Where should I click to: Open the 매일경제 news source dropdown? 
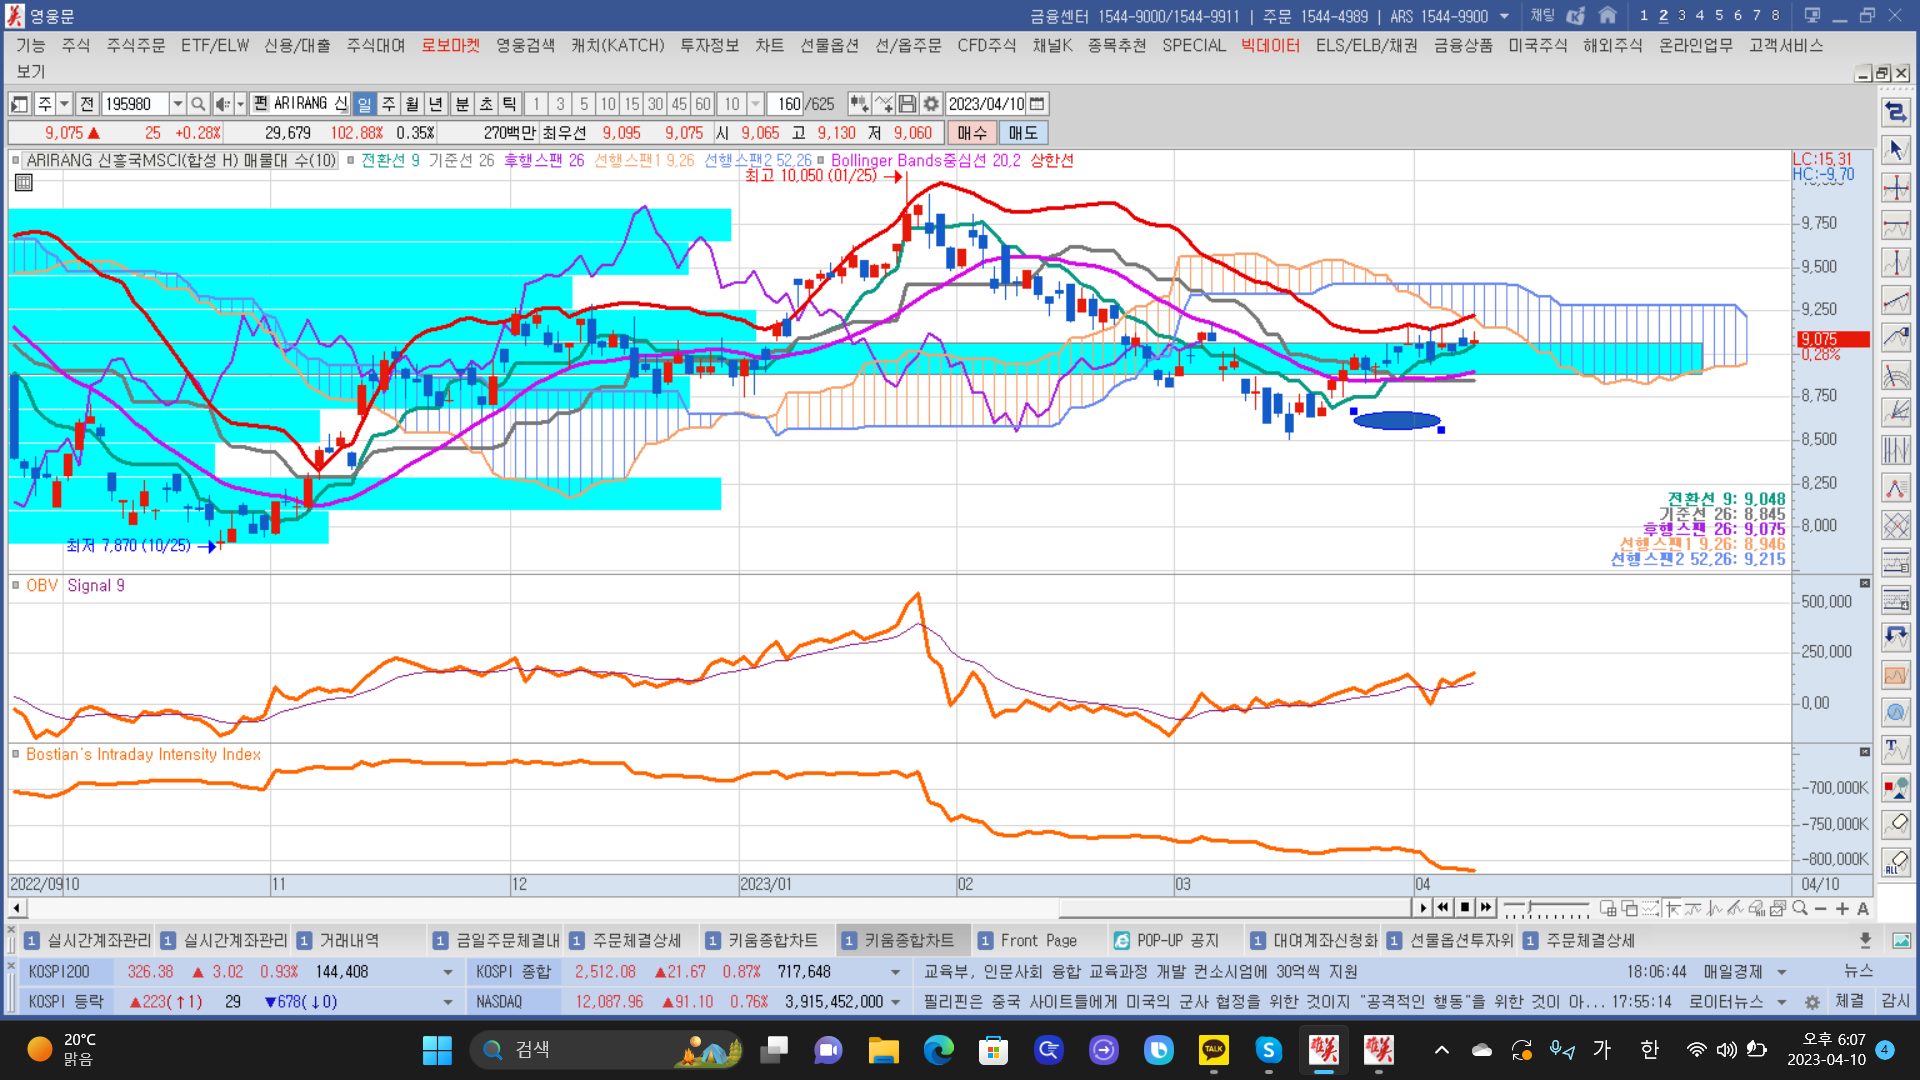click(1781, 972)
